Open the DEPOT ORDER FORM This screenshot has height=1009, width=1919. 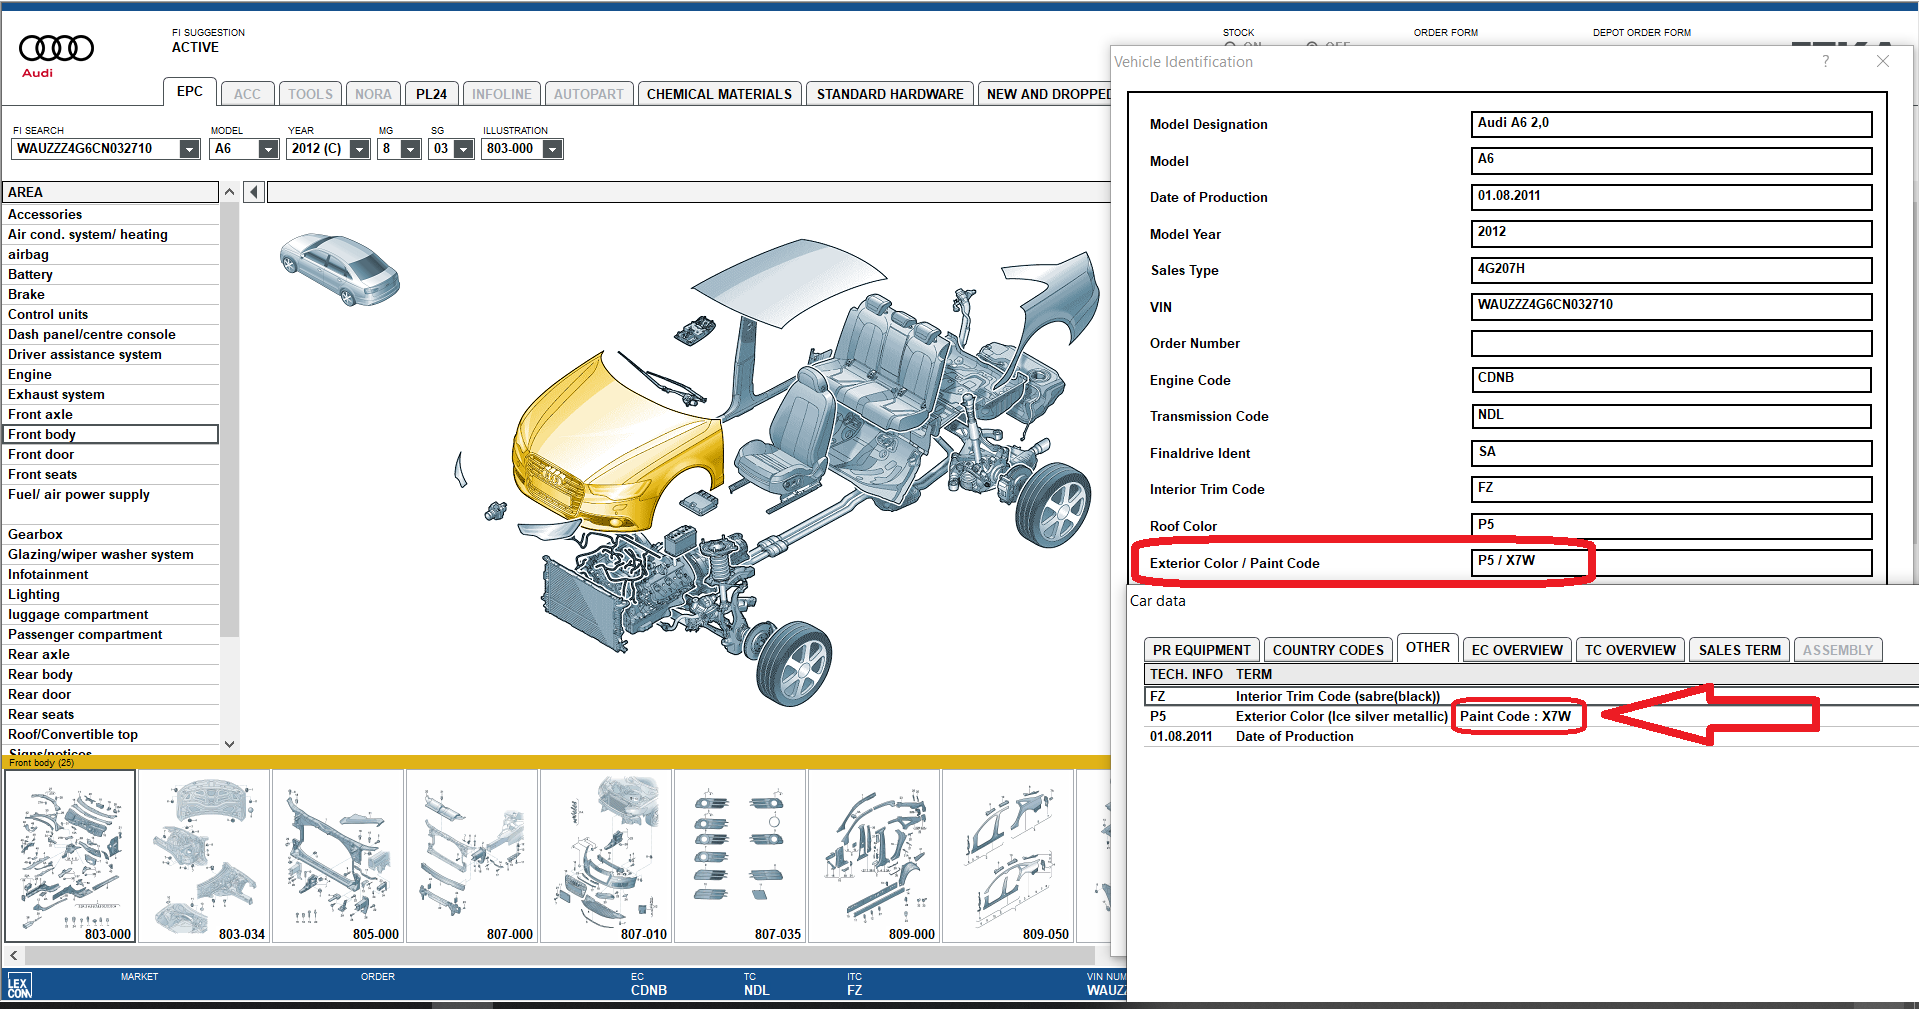pyautogui.click(x=1641, y=32)
